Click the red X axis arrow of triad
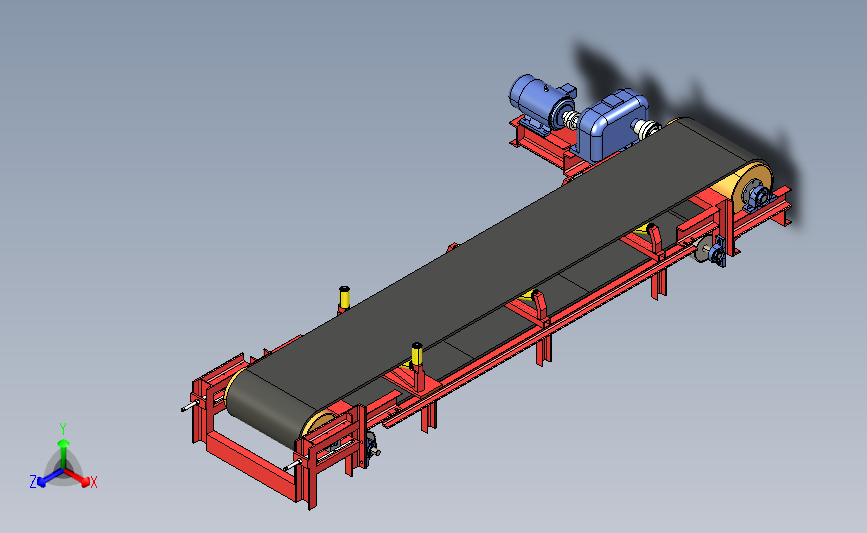The image size is (867, 533). pos(79,478)
